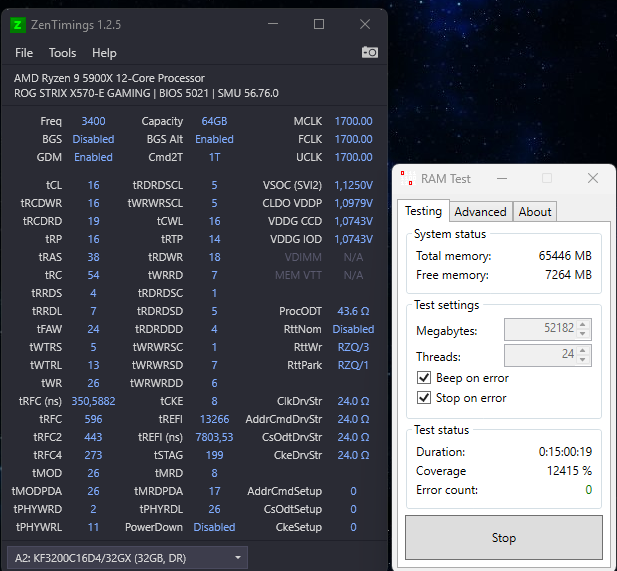Click the RttWr value RZQ/3
This screenshot has height=571, width=617.
[353, 347]
